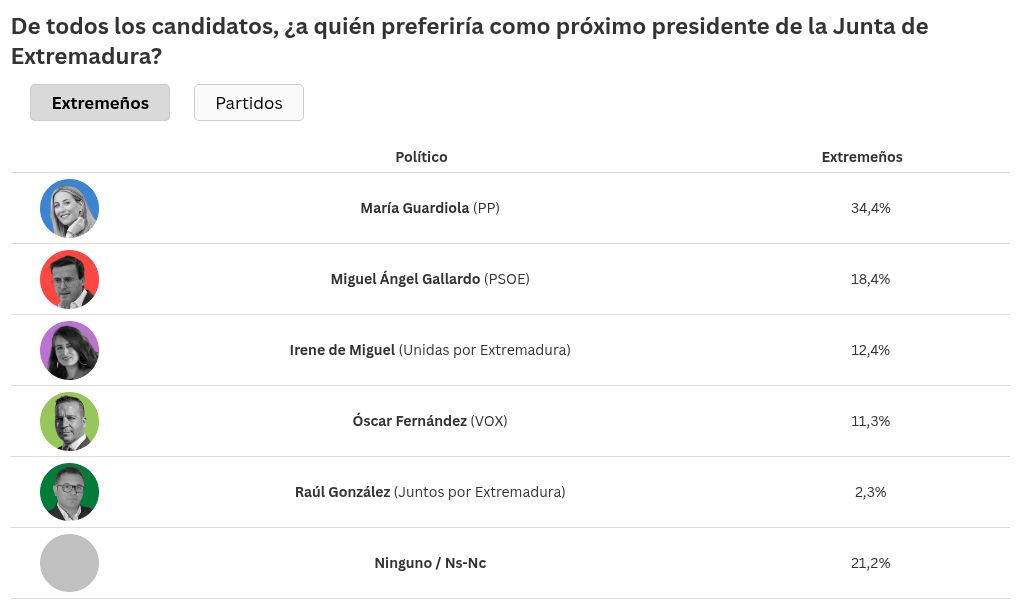Switch to the Partidos tab
Image resolution: width=1020 pixels, height=610 pixels.
(248, 103)
